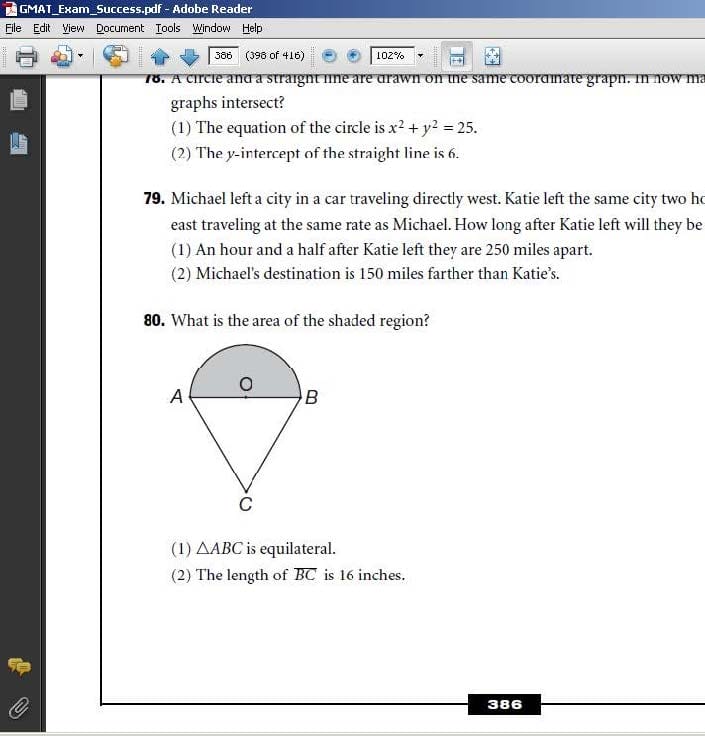Open the collaboration meeting icon
This screenshot has height=736, width=705.
[x=61, y=56]
